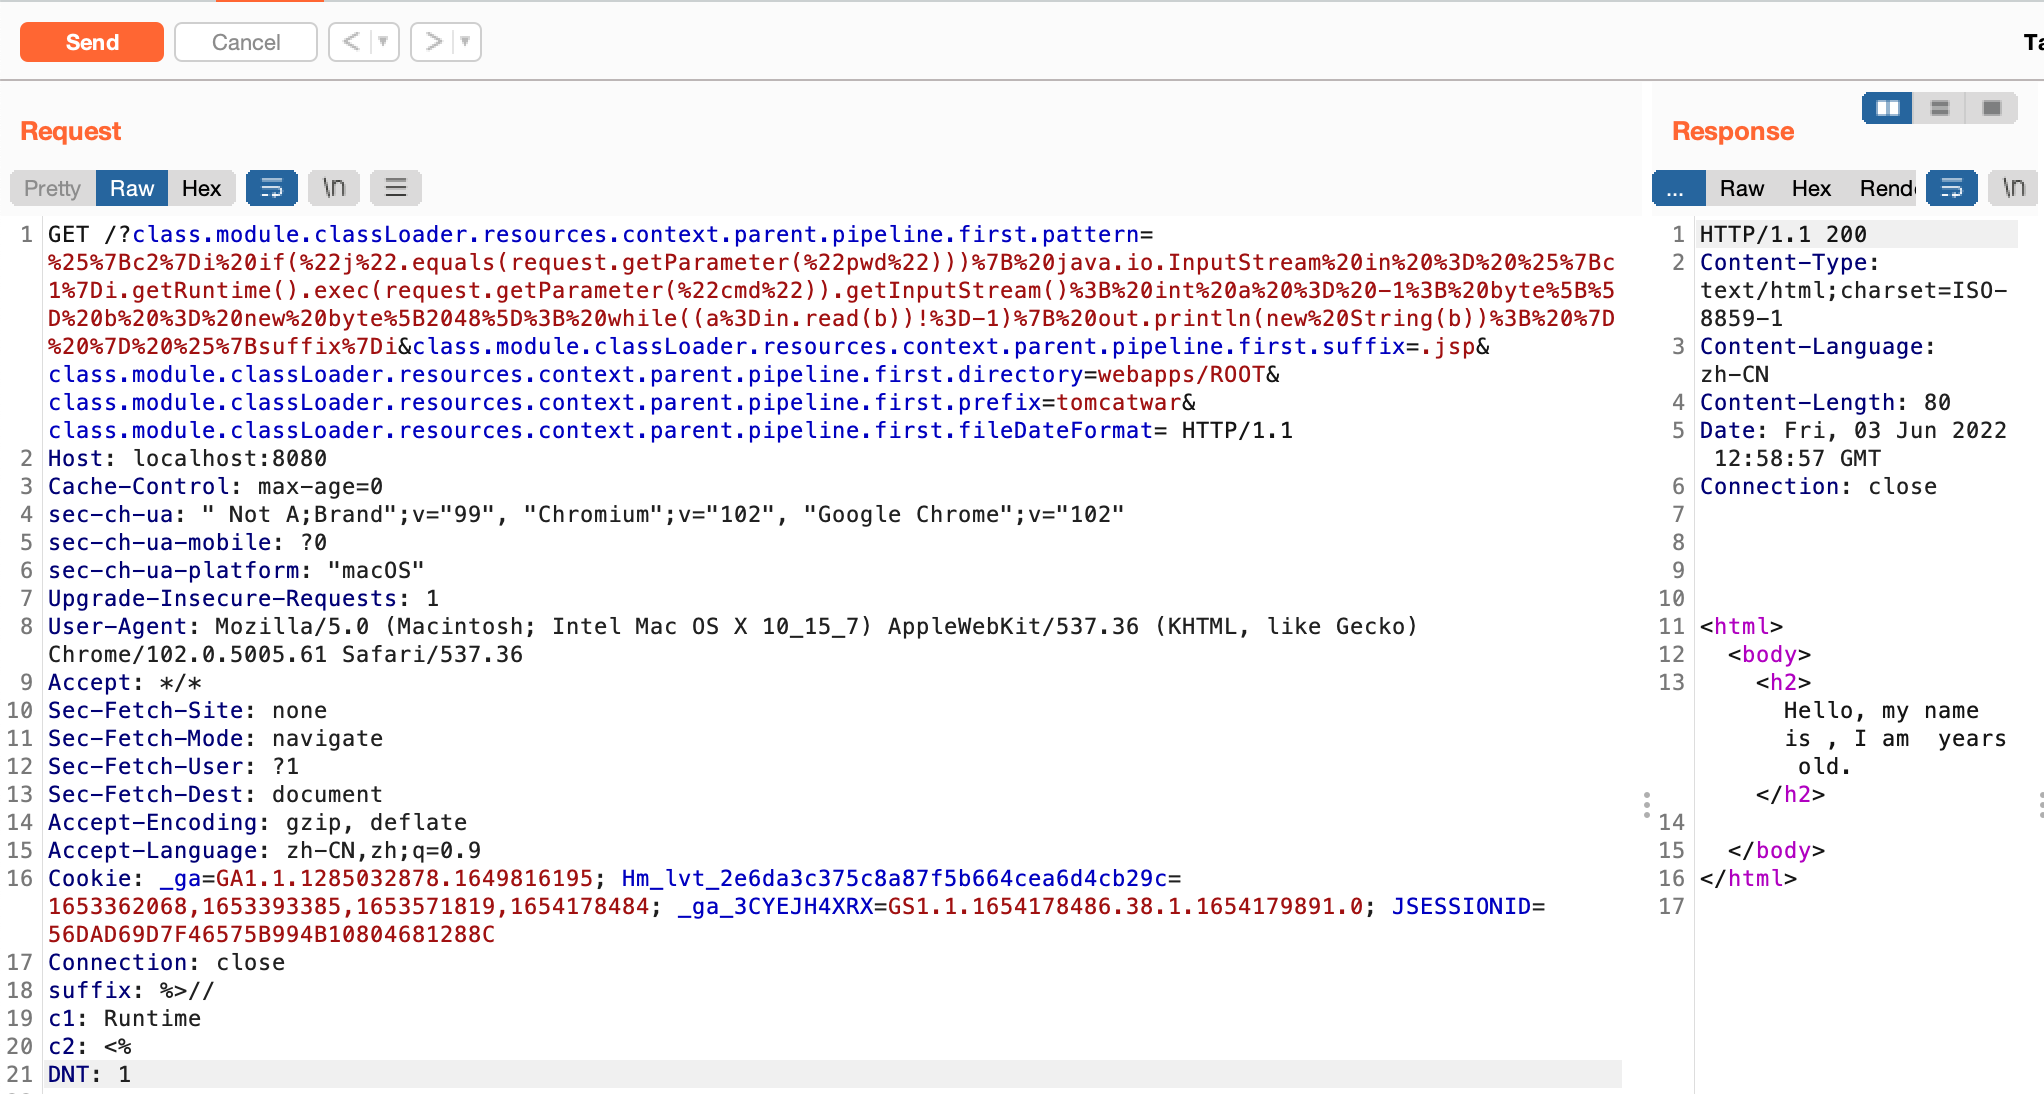Viewport: 2044px width, 1094px height.
Task: Click the Cookie header line
Action: pyautogui.click(x=797, y=906)
